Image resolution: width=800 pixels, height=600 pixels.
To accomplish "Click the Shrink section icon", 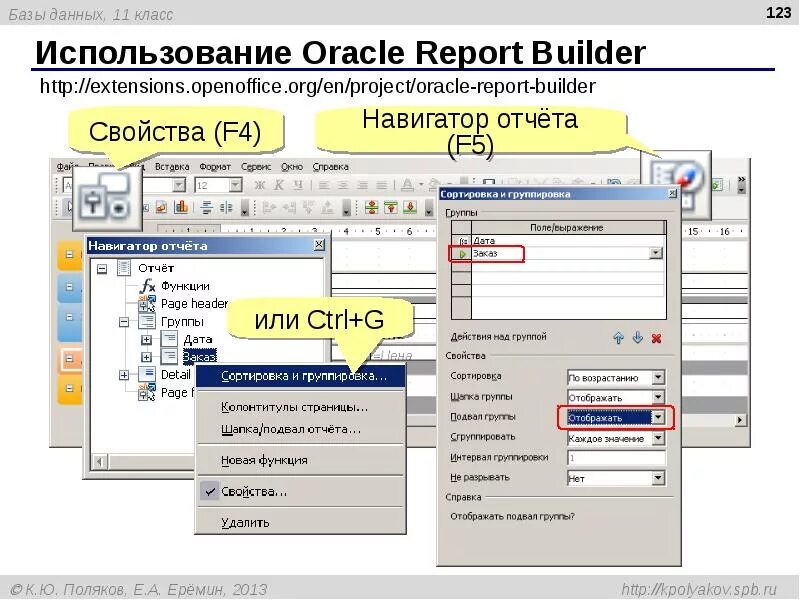I will click(371, 207).
